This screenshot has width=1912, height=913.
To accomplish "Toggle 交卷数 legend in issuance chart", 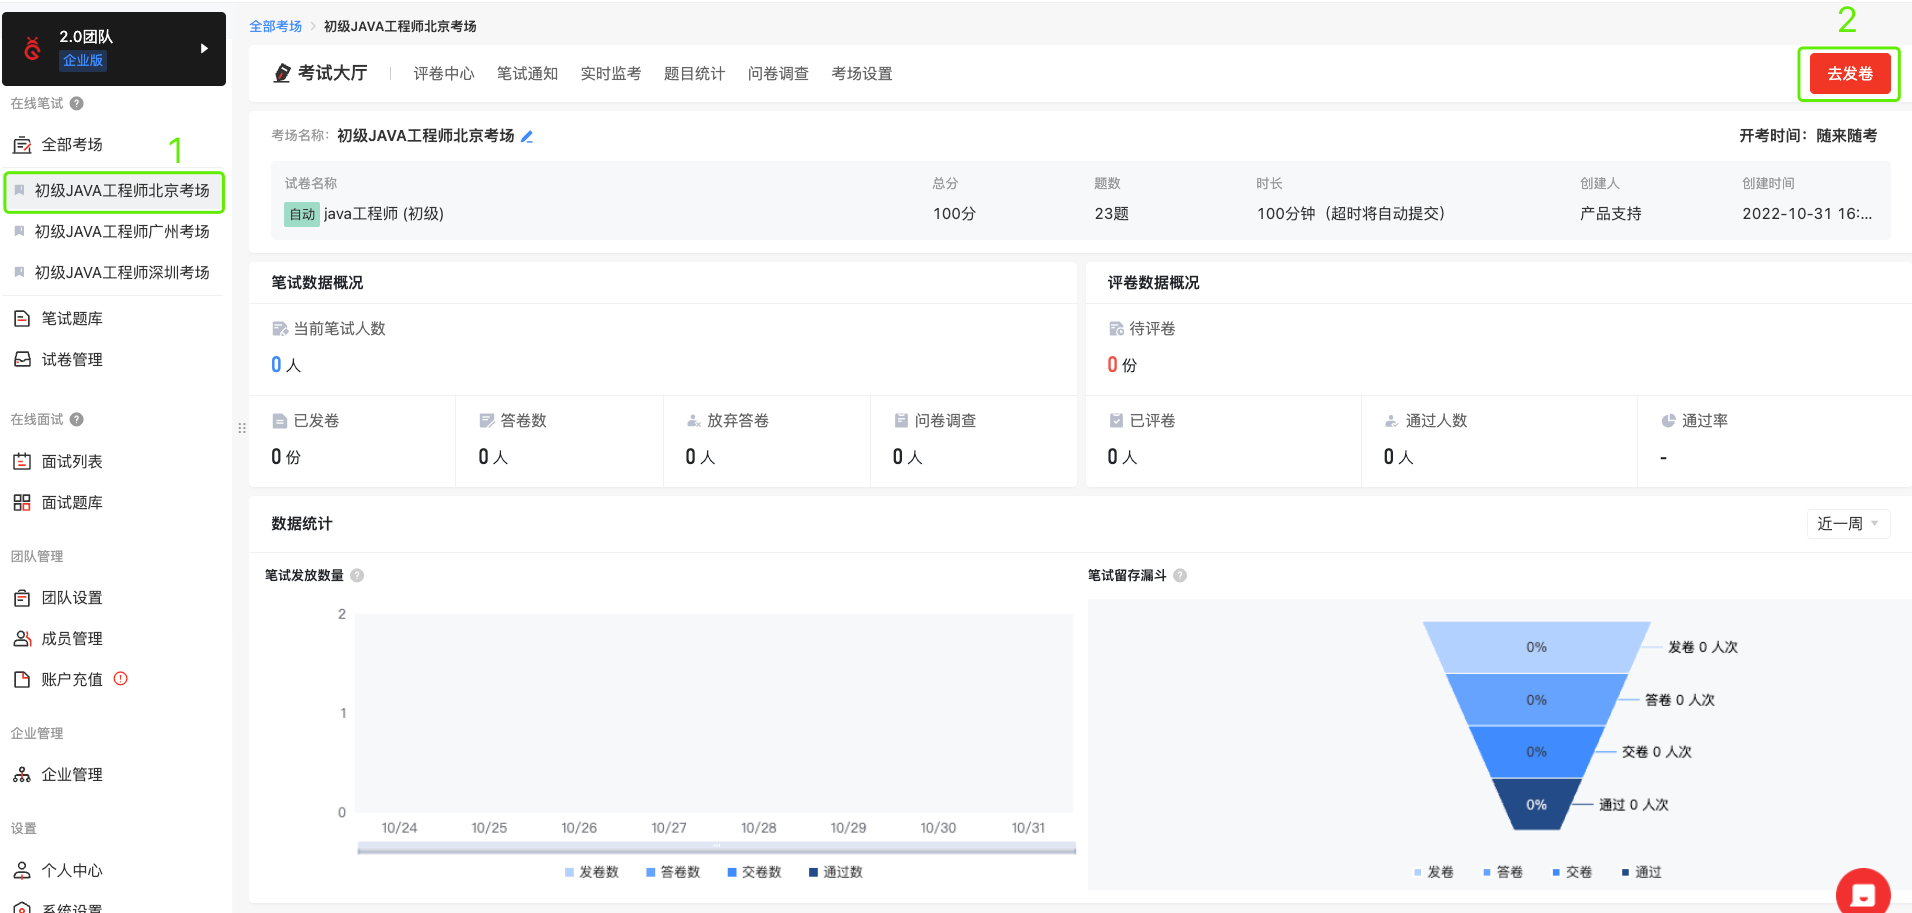I will coord(754,872).
